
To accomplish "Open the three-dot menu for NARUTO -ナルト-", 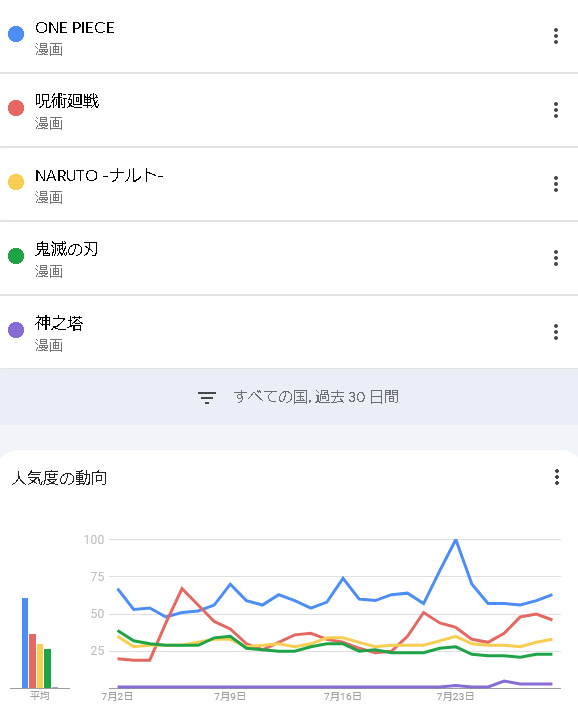I will (556, 184).
